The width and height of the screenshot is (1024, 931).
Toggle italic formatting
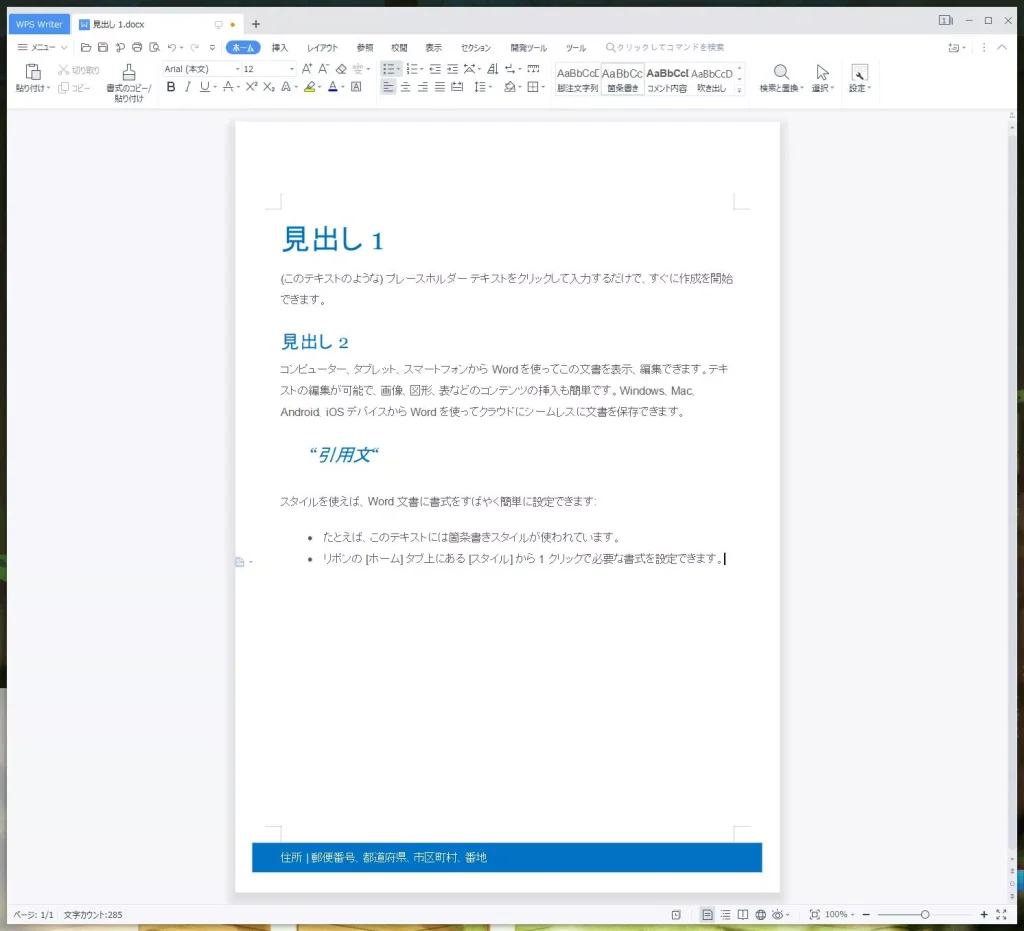click(x=187, y=87)
